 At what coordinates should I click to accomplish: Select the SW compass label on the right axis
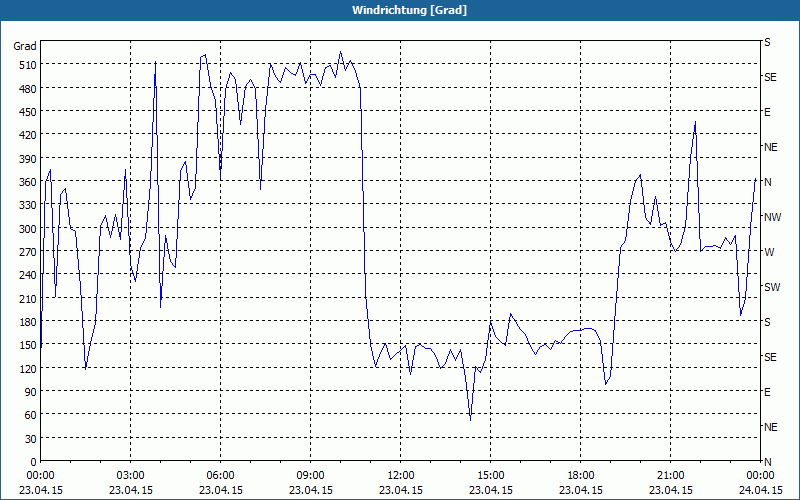pyautogui.click(x=772, y=287)
